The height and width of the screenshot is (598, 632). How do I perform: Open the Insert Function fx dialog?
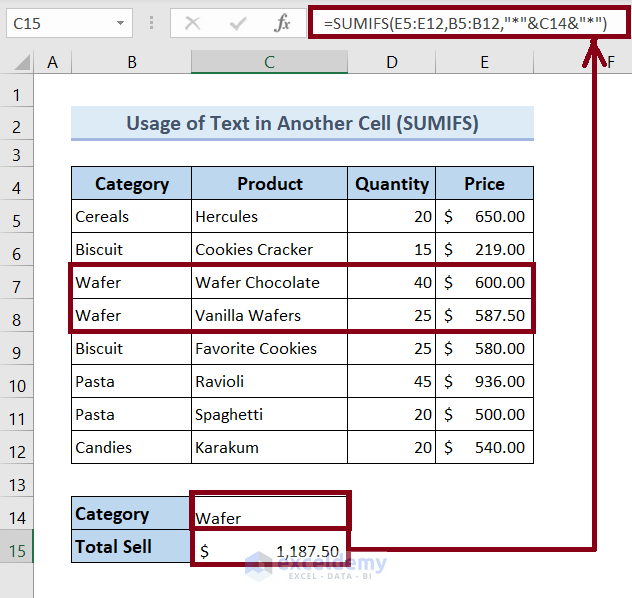tap(282, 22)
